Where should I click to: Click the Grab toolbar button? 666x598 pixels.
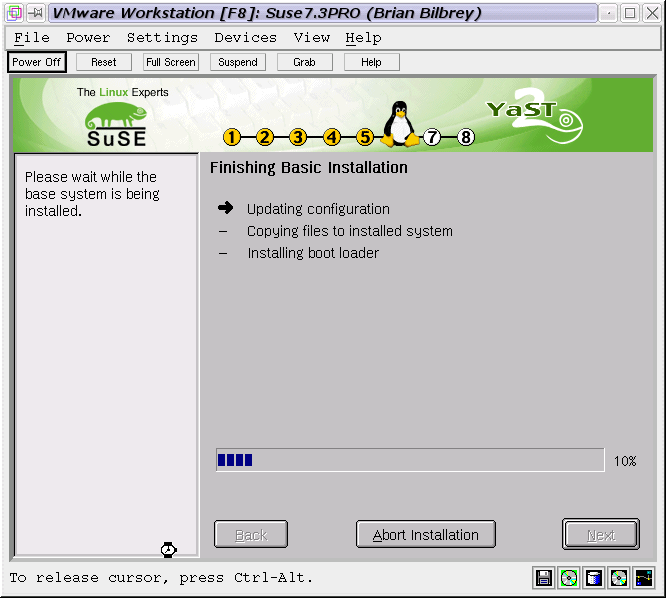[x=304, y=62]
